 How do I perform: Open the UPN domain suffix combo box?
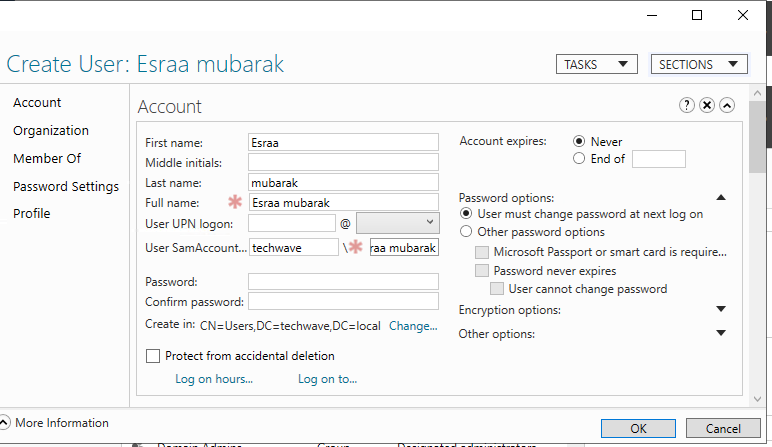coord(397,222)
